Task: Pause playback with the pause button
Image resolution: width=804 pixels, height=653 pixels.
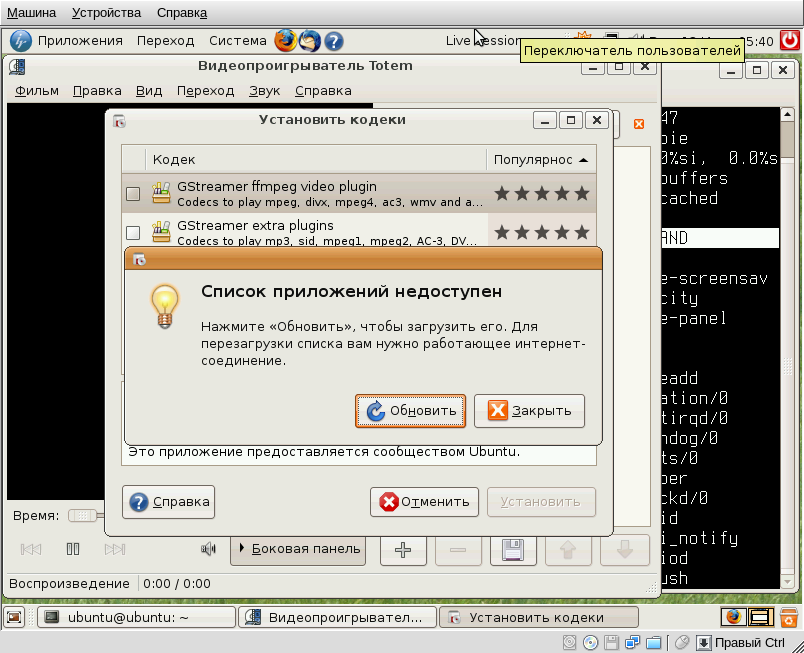Action: tap(73, 549)
